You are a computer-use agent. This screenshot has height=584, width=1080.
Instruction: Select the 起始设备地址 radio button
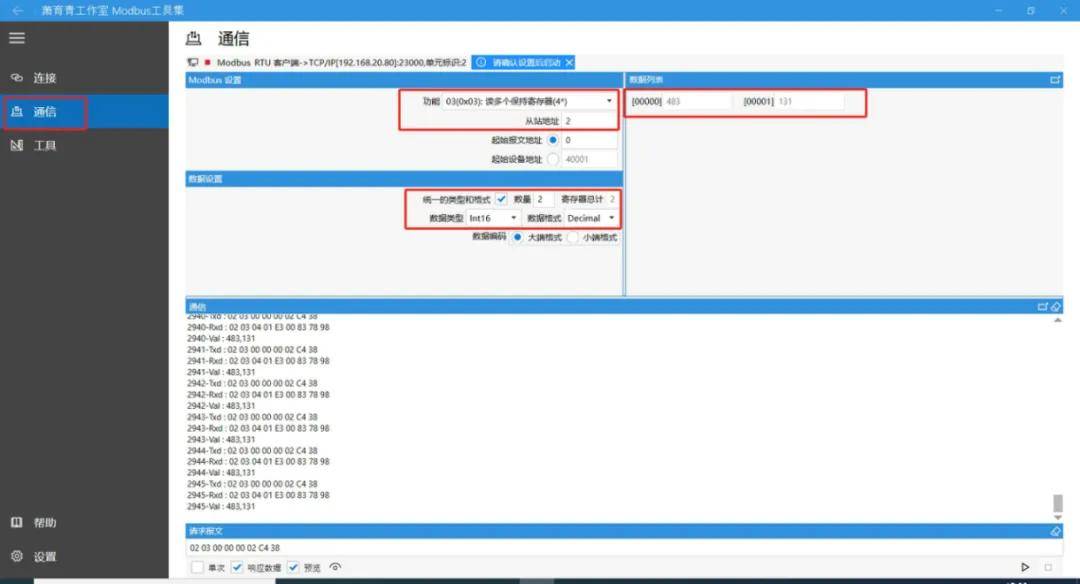[x=552, y=159]
